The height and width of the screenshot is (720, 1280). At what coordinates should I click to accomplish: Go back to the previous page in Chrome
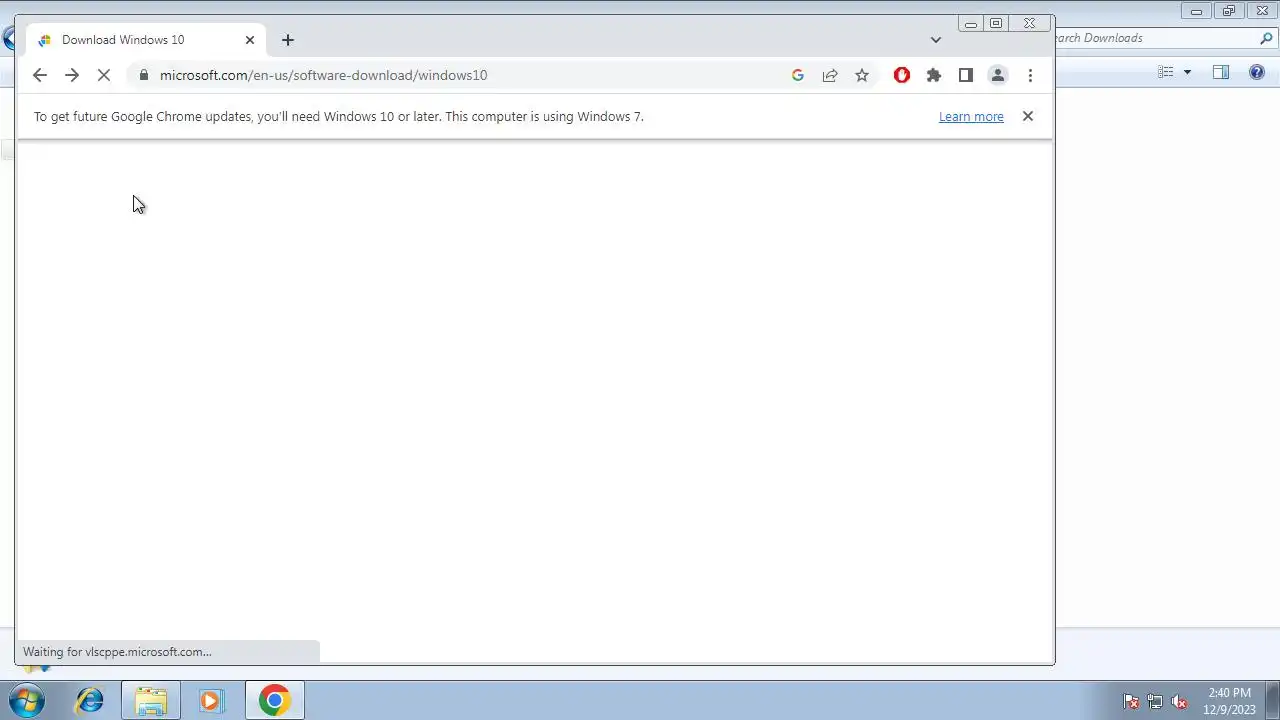click(40, 75)
